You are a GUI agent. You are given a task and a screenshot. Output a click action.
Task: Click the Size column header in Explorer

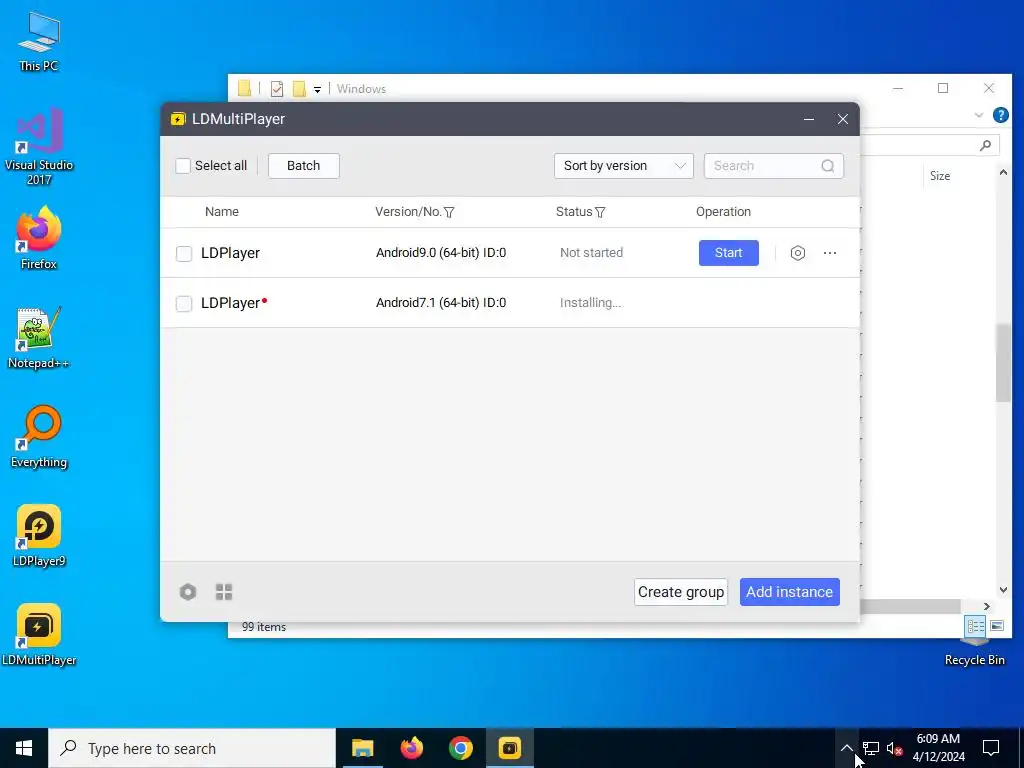click(940, 176)
